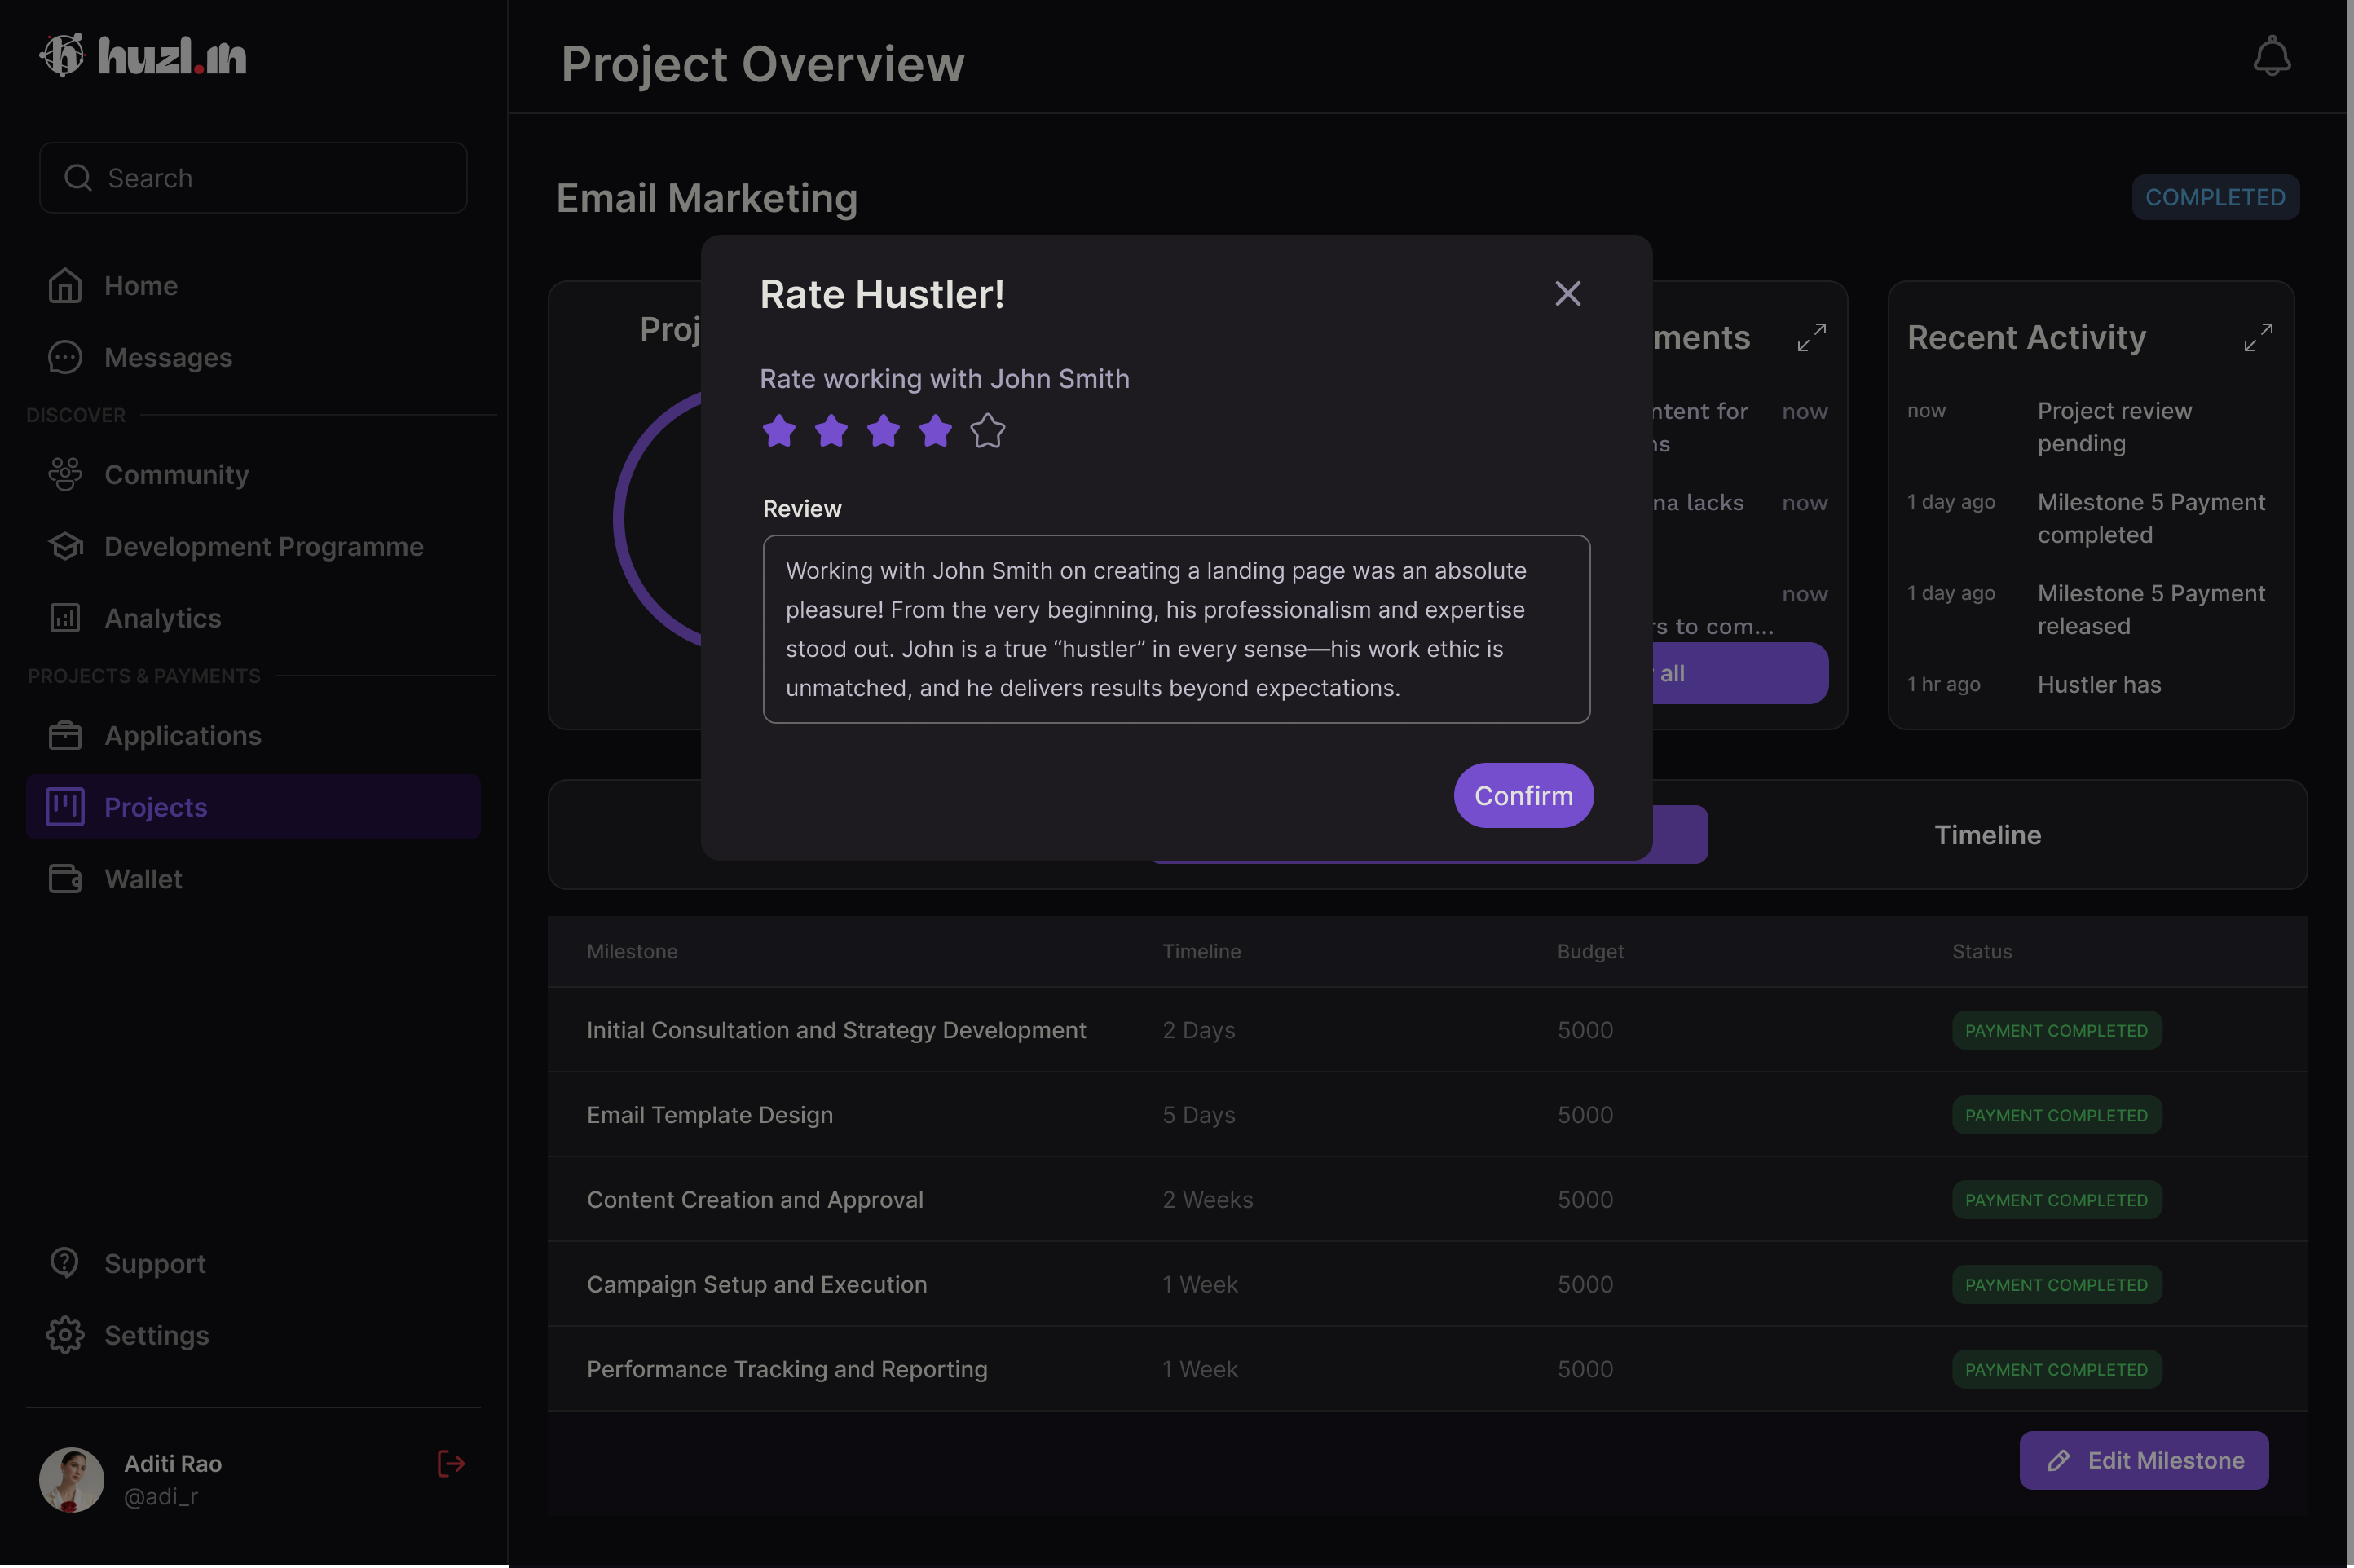2354x1568 pixels.
Task: Go to the Community page
Action: click(x=176, y=475)
